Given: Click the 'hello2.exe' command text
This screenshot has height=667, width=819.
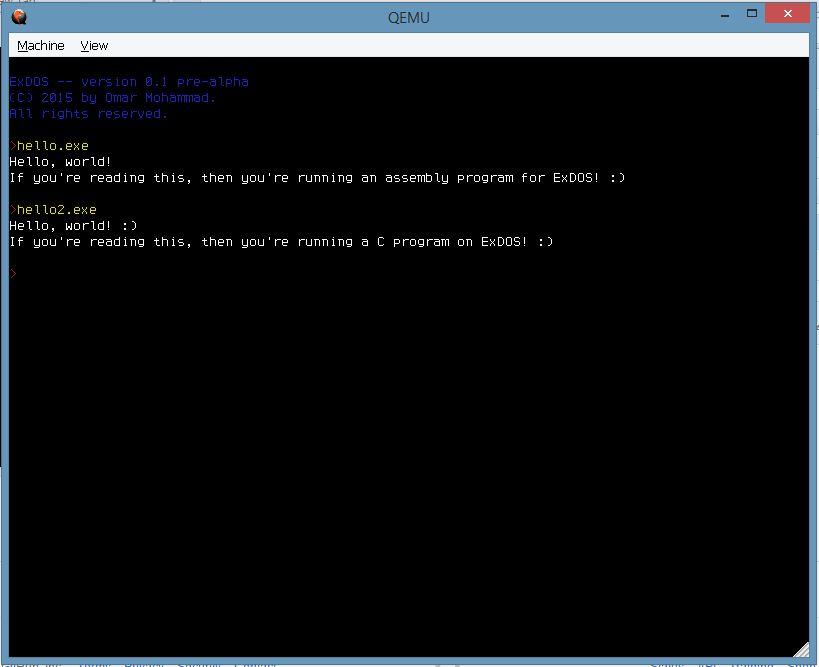Looking at the screenshot, I should coord(57,210).
